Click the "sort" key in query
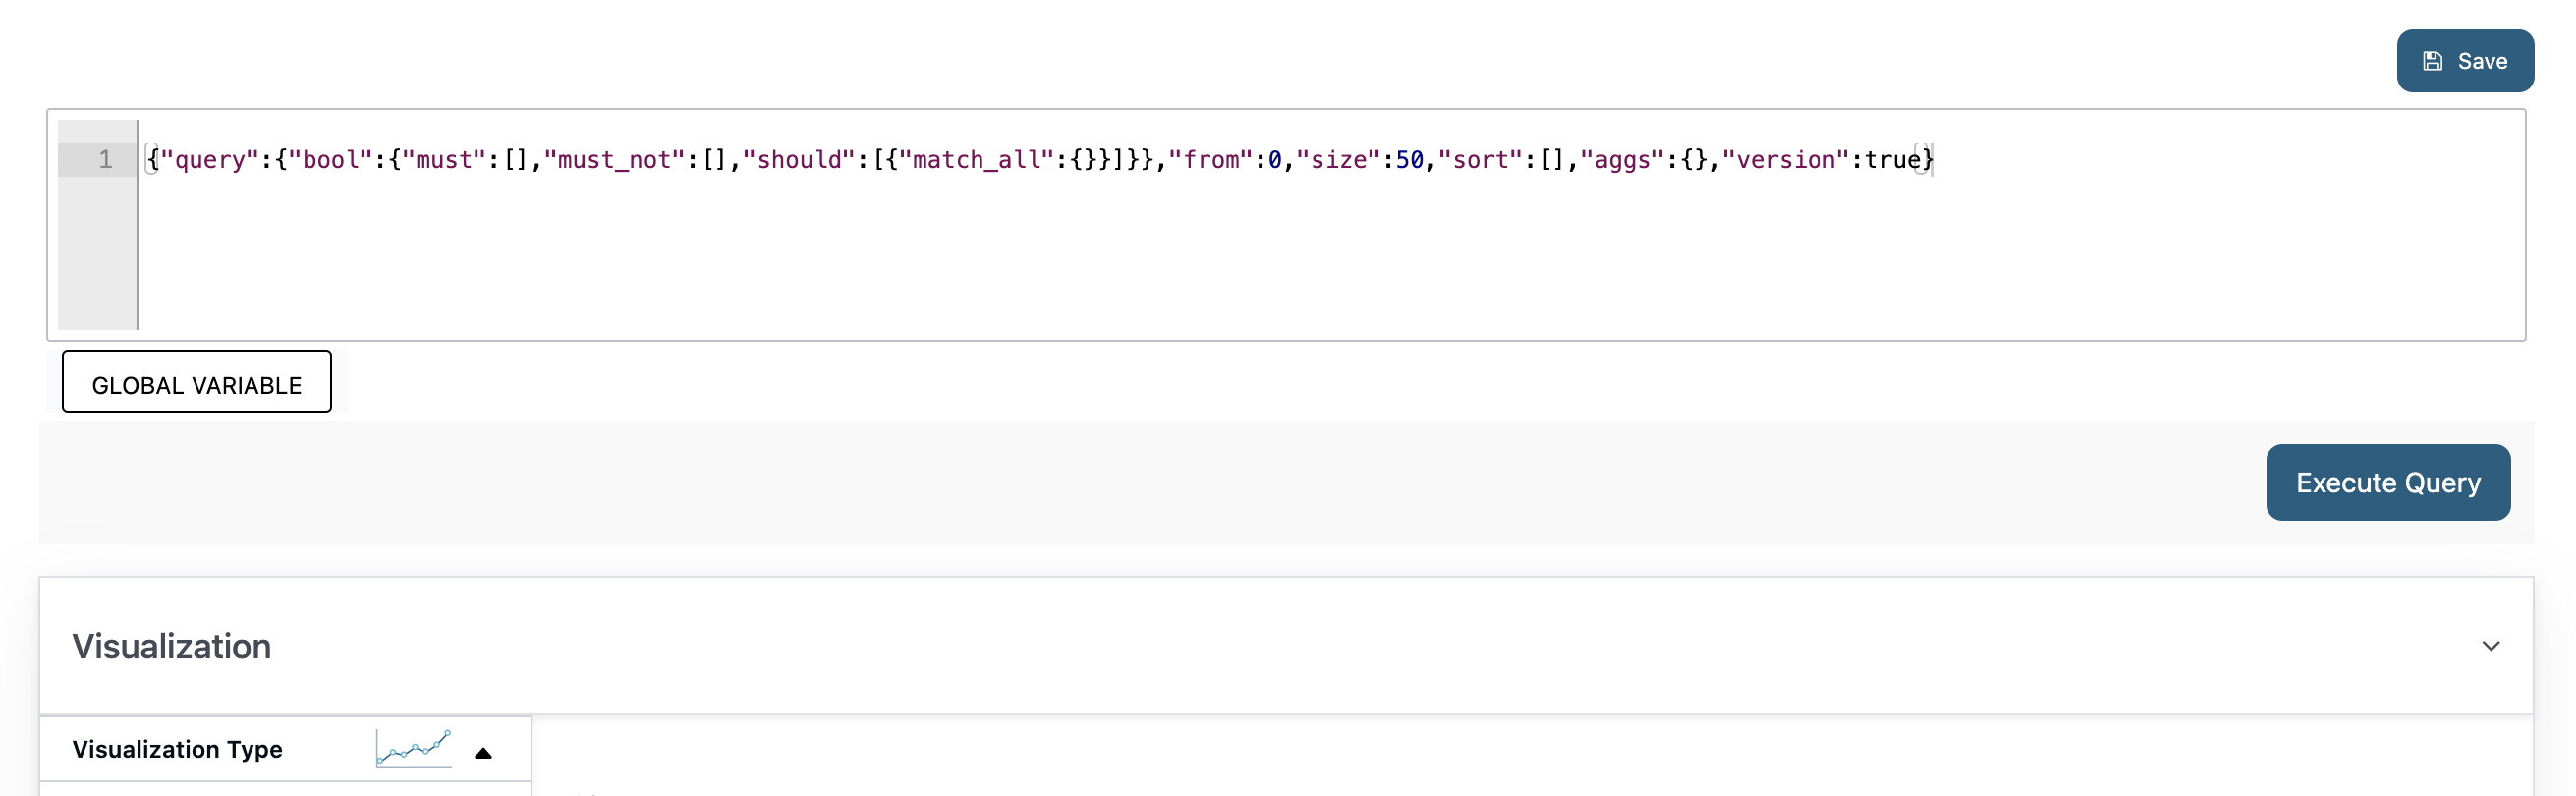The width and height of the screenshot is (2576, 796). [x=1480, y=160]
